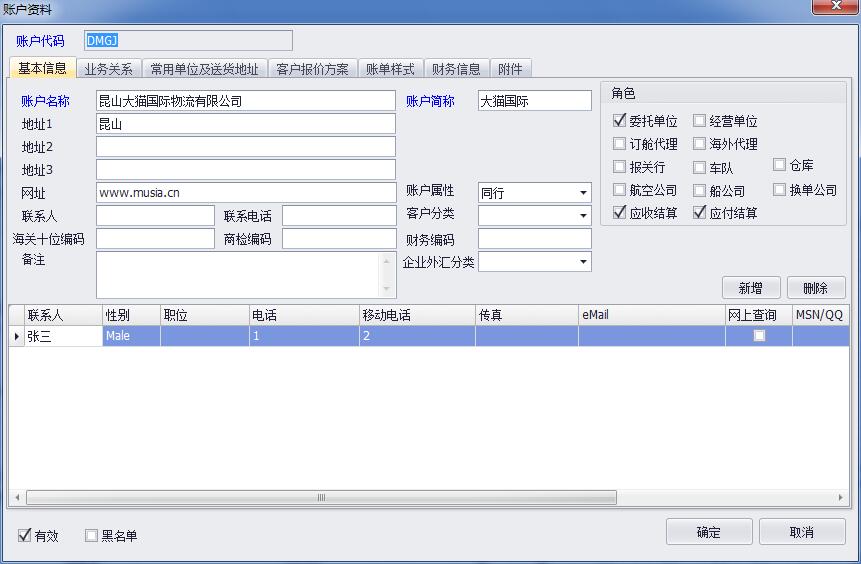Expand the 客户分类 dropdown
Image resolution: width=861 pixels, height=564 pixels.
pyautogui.click(x=583, y=215)
